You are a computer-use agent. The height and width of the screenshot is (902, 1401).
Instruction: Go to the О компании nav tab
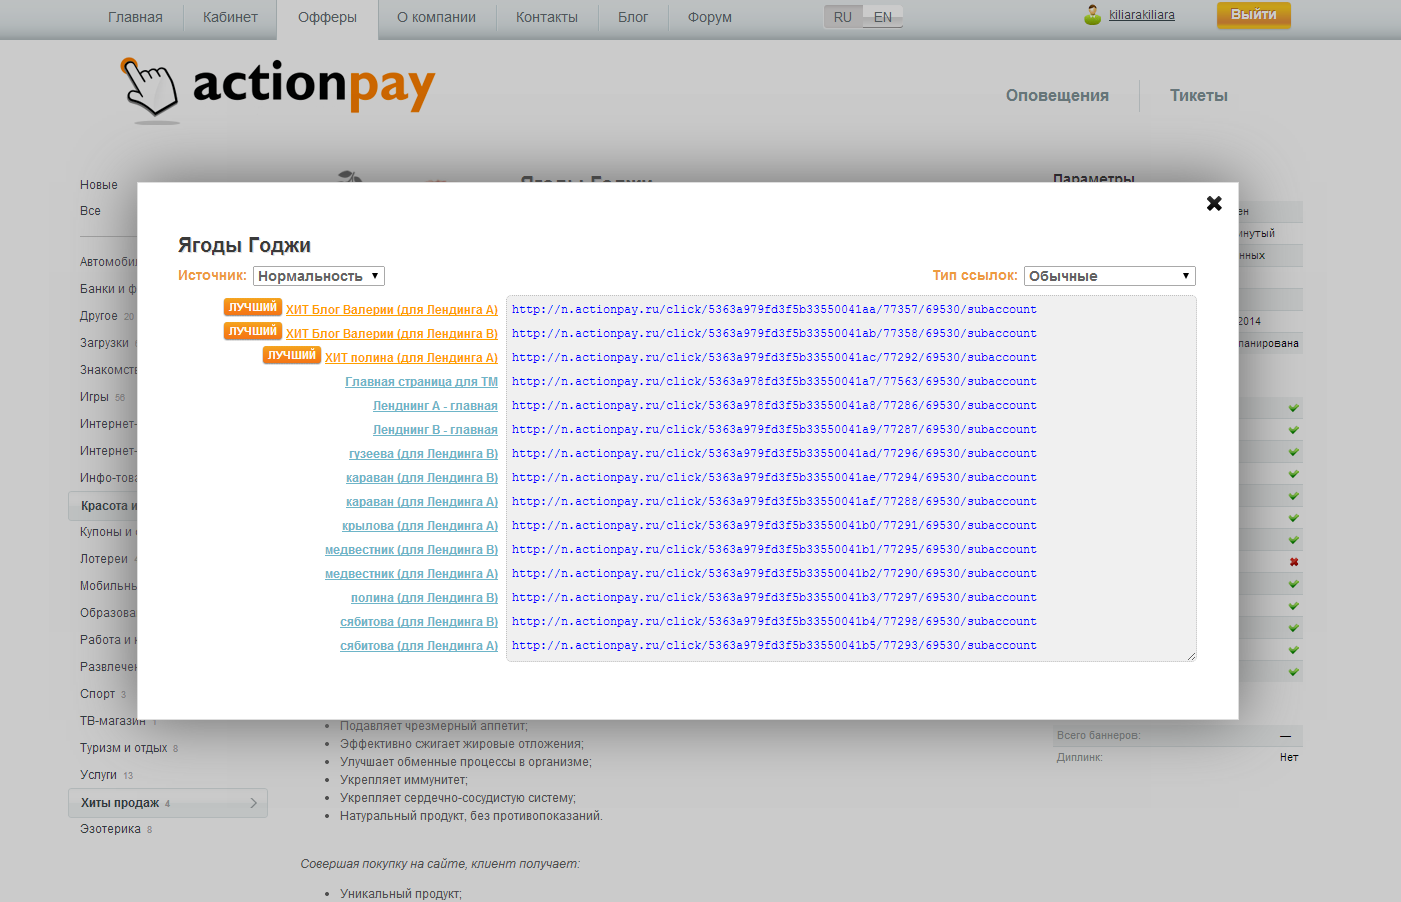coord(436,17)
